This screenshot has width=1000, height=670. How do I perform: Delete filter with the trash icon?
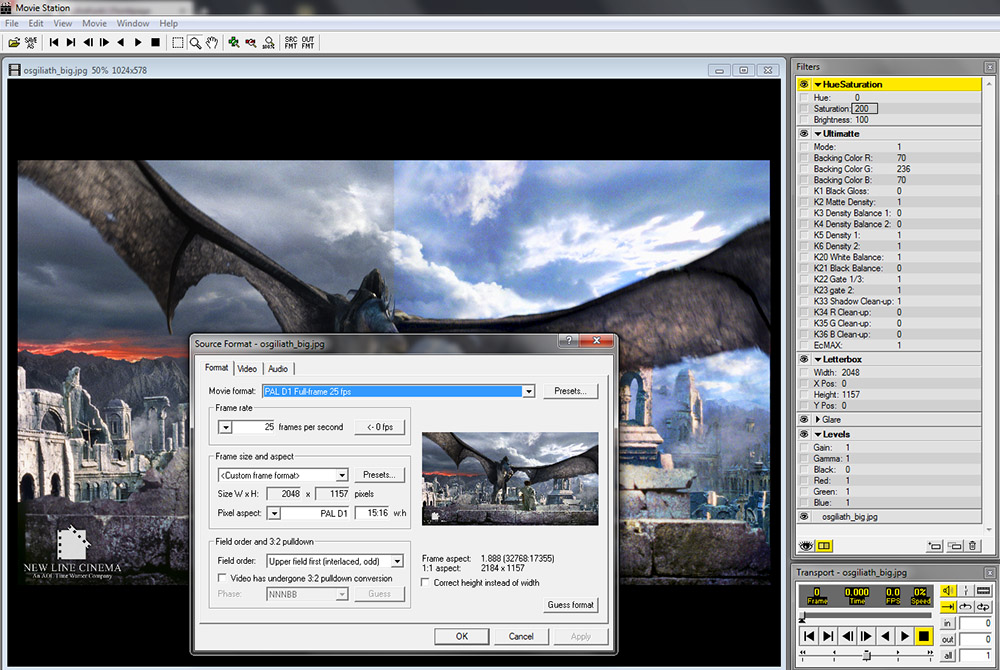click(972, 546)
